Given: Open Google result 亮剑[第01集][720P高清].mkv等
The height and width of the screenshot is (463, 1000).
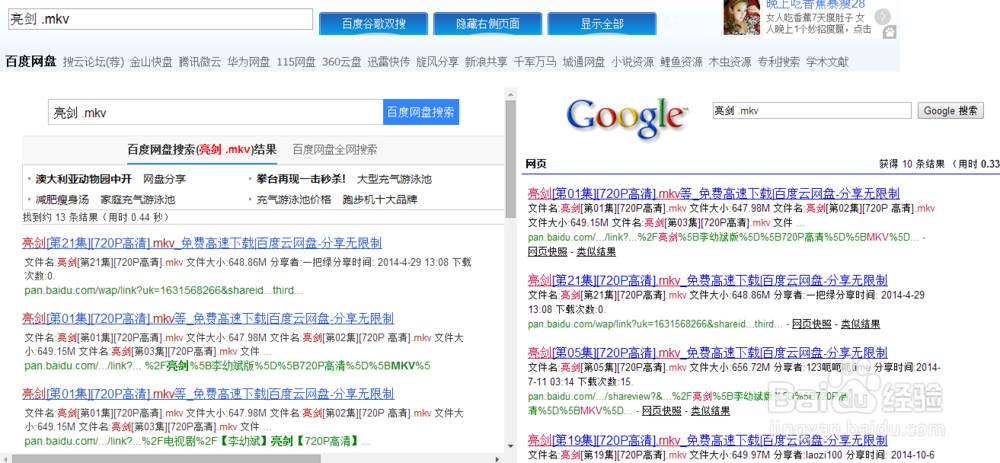Looking at the screenshot, I should point(714,193).
